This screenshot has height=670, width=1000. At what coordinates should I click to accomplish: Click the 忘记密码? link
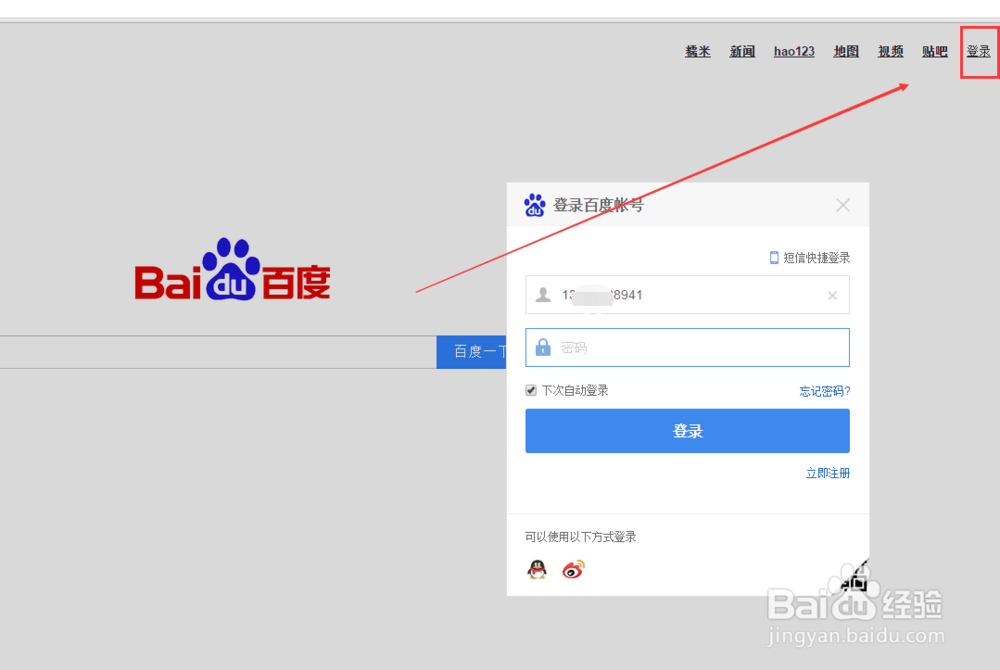point(825,391)
